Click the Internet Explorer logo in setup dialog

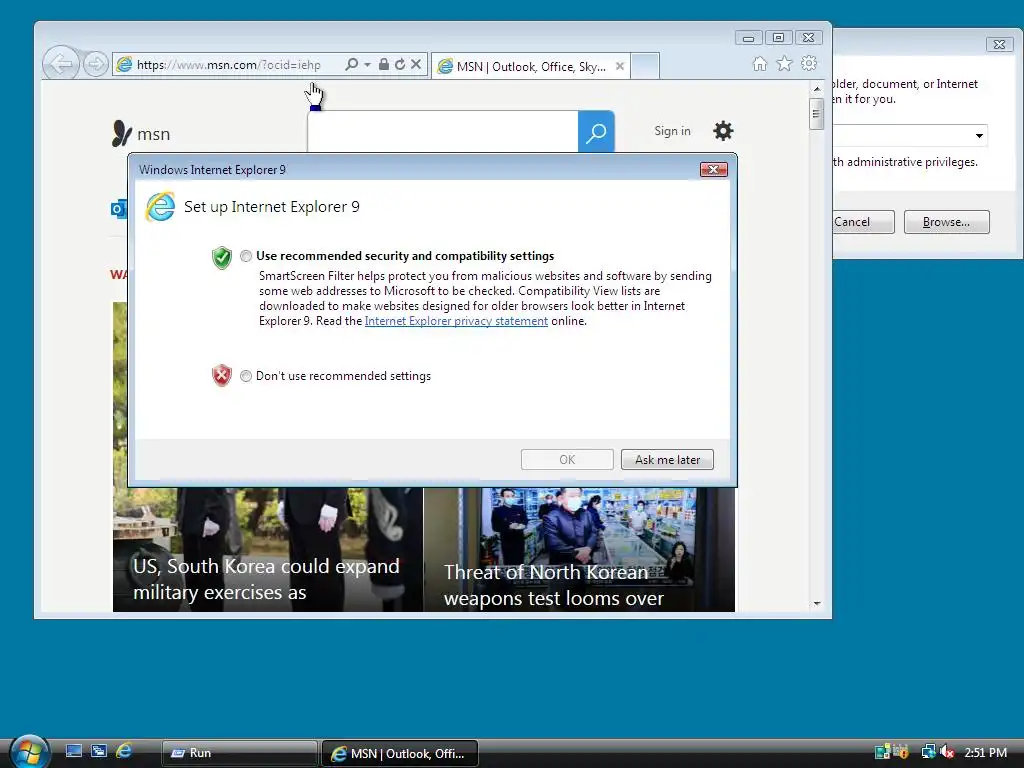(x=160, y=207)
